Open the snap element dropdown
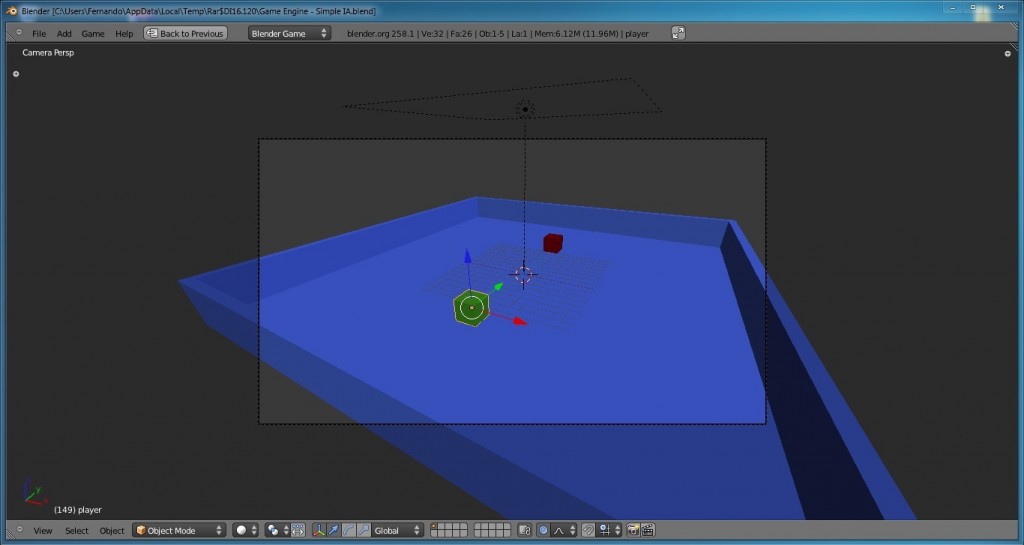 pos(610,531)
